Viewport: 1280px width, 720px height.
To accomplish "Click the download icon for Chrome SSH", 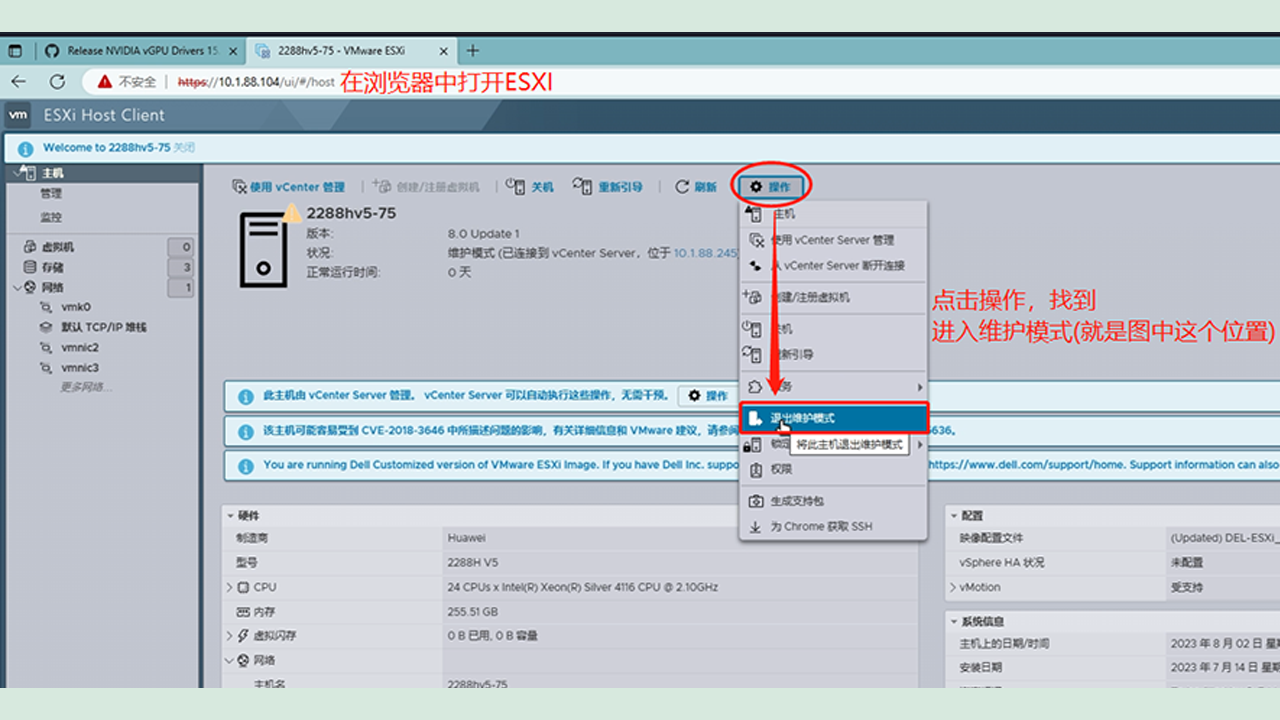I will [756, 527].
